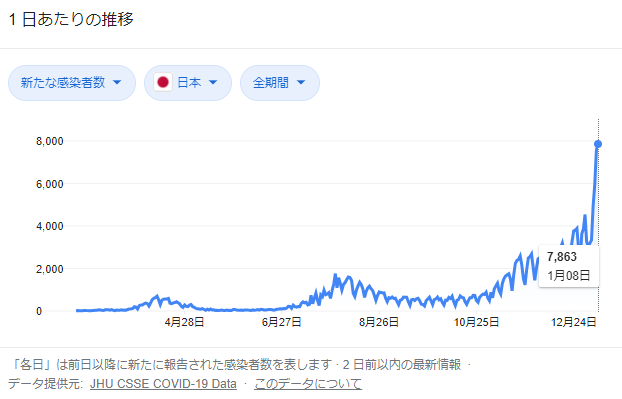Click the 6,000 y-axis label
622x399 pixels.
[x=50, y=184]
